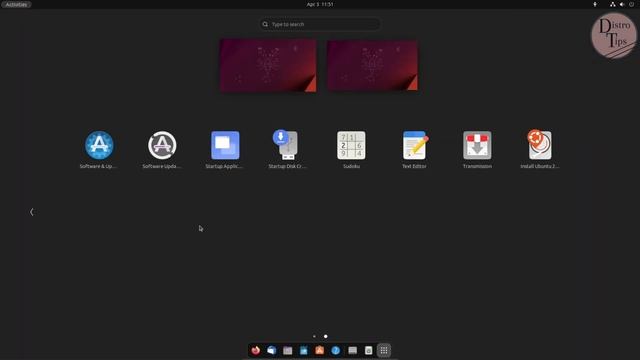640x360 pixels.
Task: Click the volume icon in top bar
Action: [x=622, y=4]
